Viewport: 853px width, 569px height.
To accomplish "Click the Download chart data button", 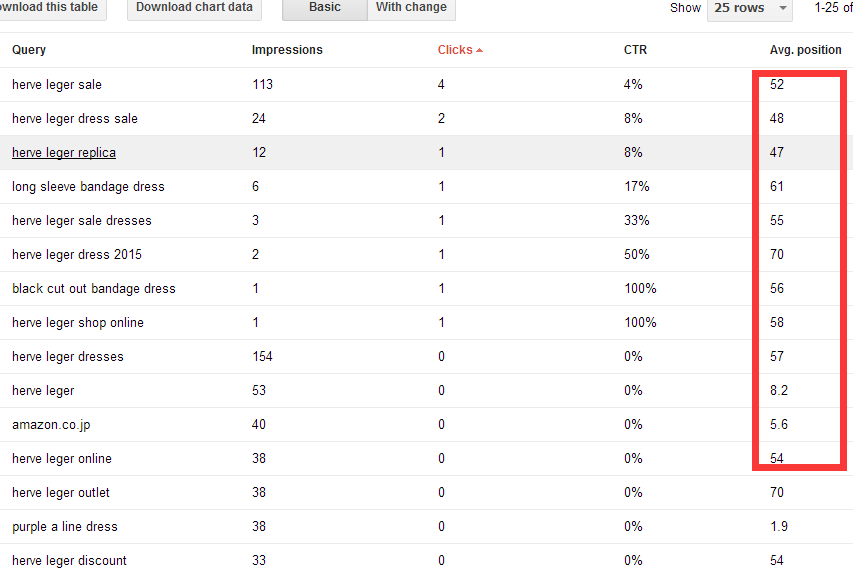I will click(194, 8).
